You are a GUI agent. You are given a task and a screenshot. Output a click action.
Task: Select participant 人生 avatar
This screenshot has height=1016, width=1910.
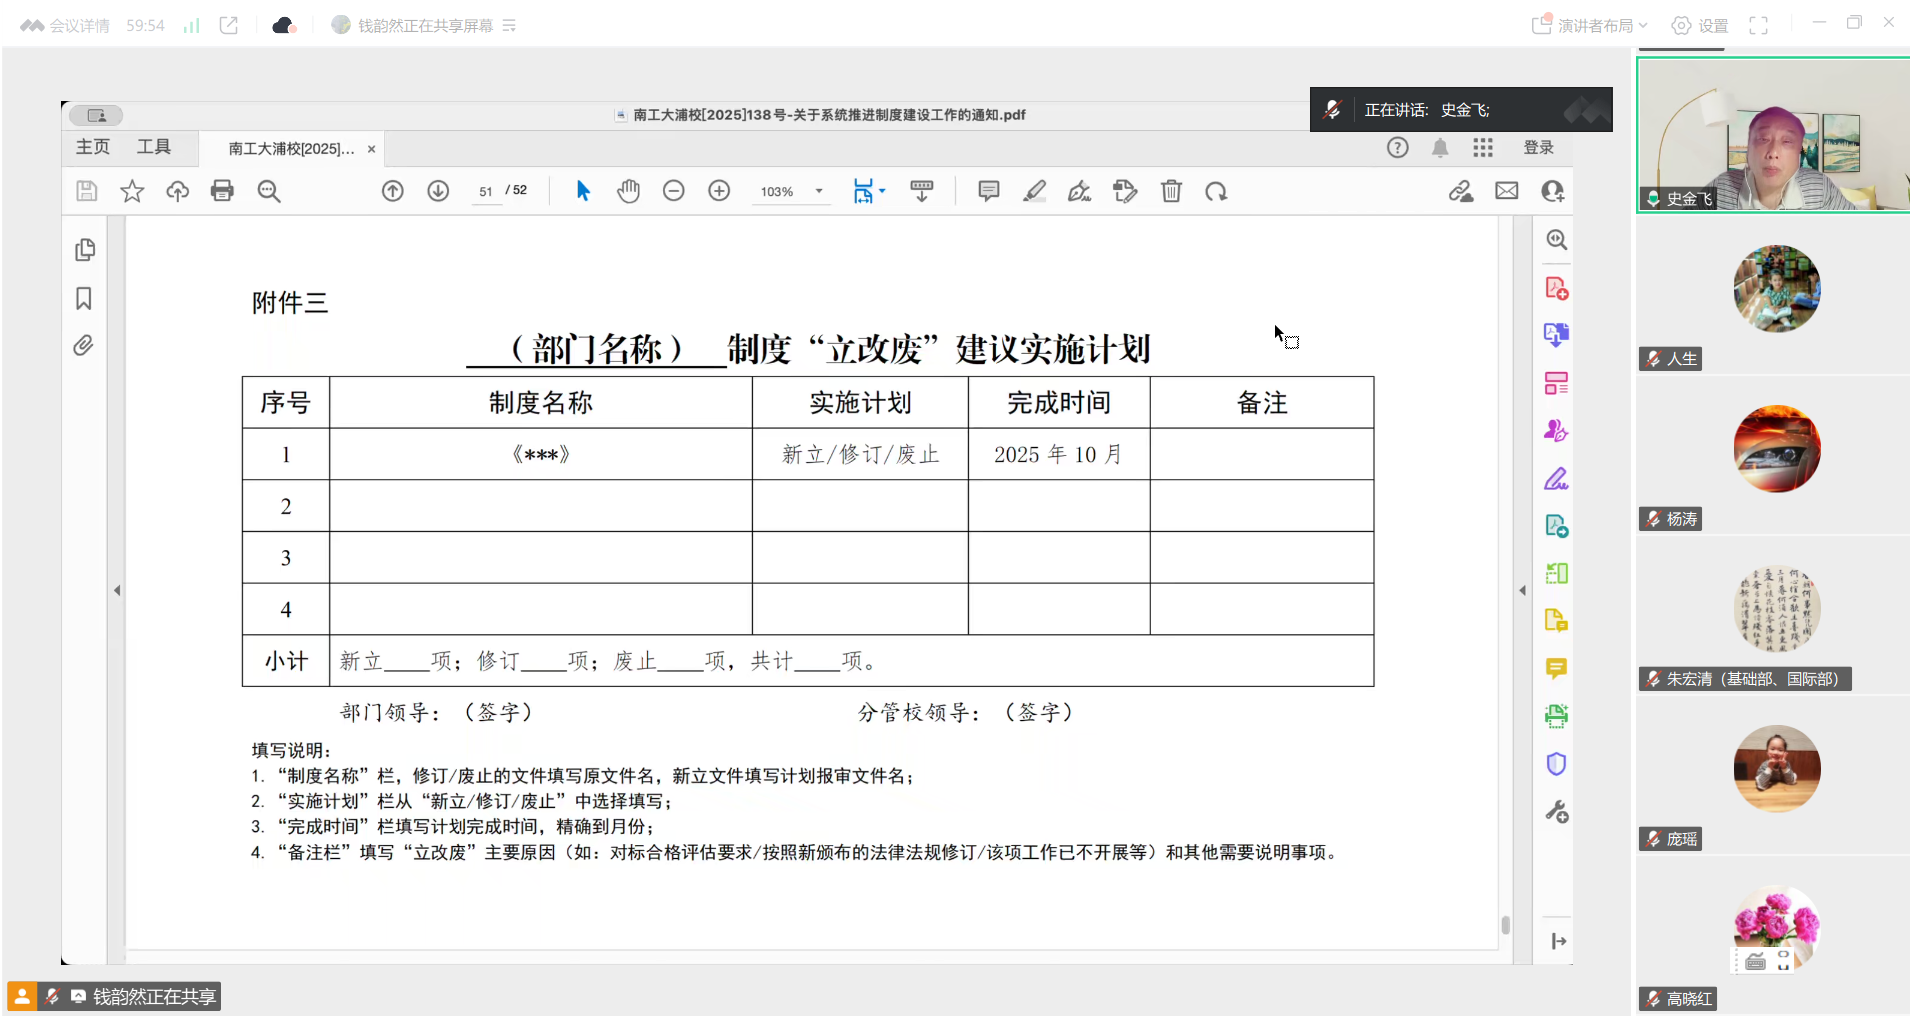click(x=1776, y=289)
